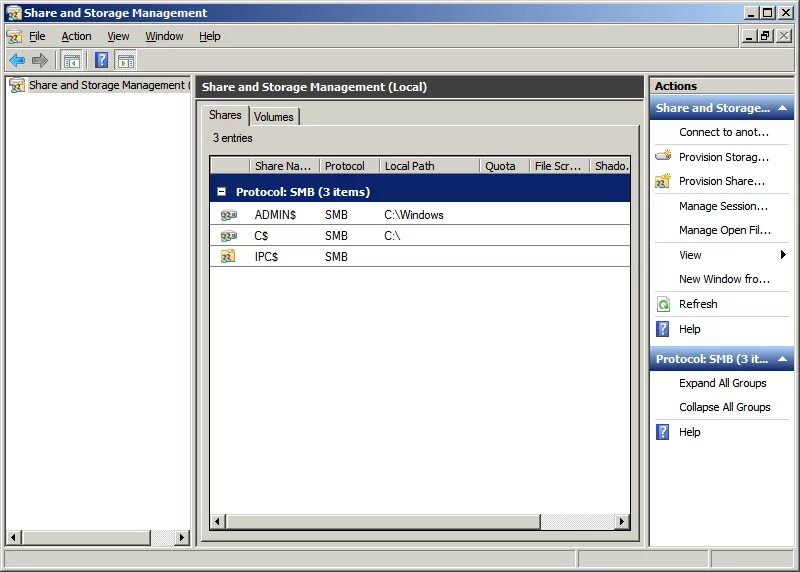Click tree pane scrollbar right arrow
This screenshot has height=572, width=800.
coord(181,537)
